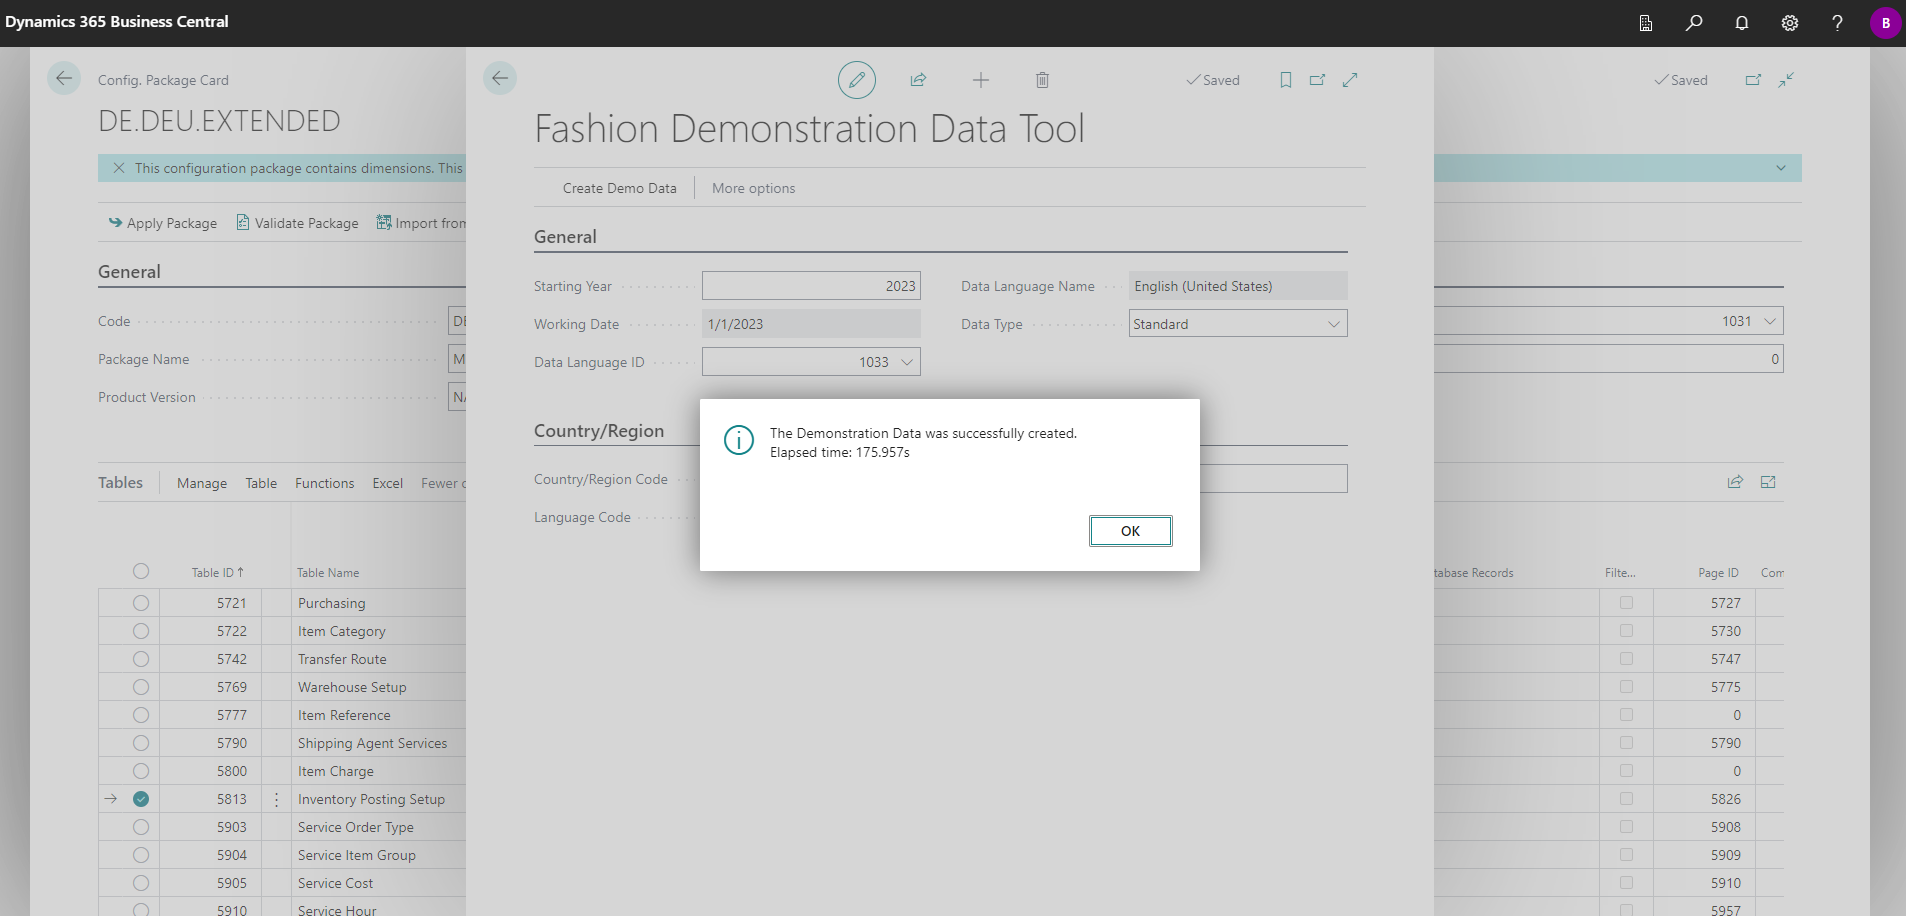The width and height of the screenshot is (1906, 916).
Task: Deselect the Inventory Posting Setup row selector
Action: [140, 799]
